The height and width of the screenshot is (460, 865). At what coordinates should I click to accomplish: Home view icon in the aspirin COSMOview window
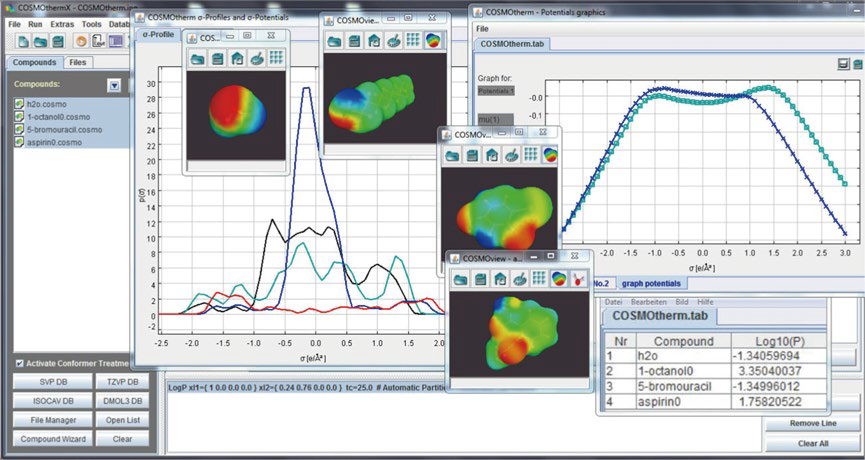[x=500, y=279]
